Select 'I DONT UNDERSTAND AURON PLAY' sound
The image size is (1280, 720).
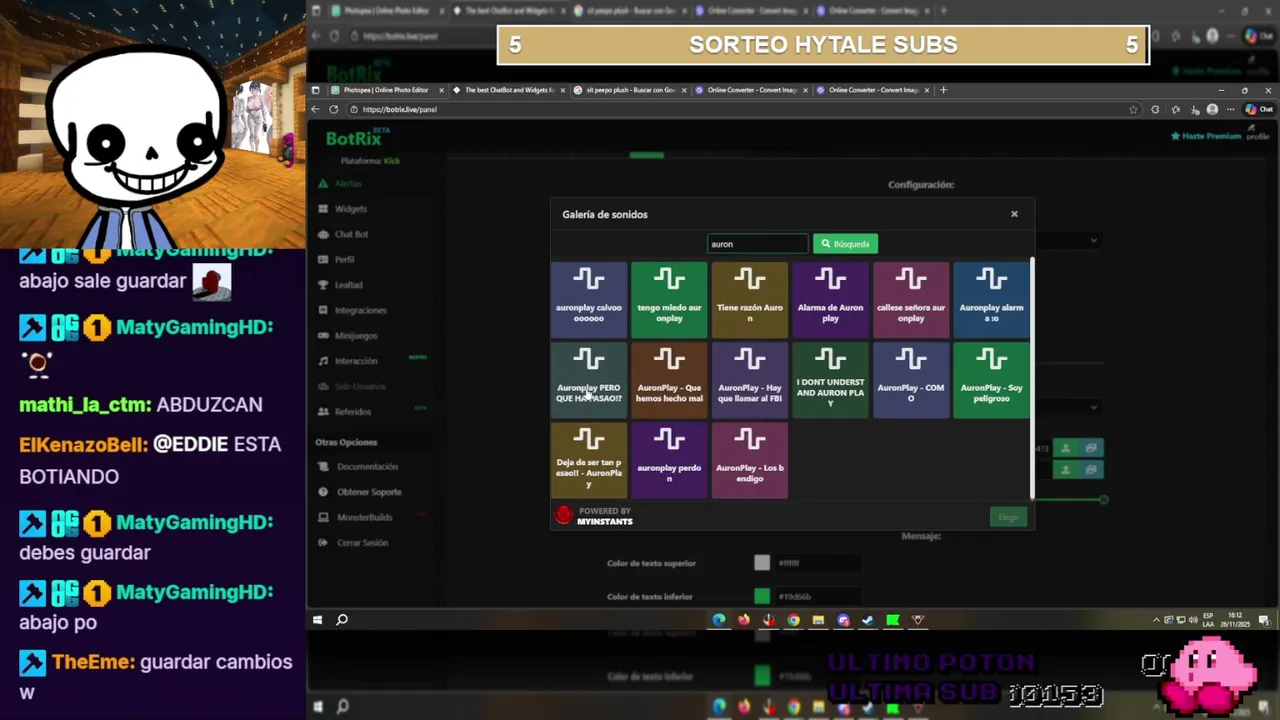(x=830, y=380)
